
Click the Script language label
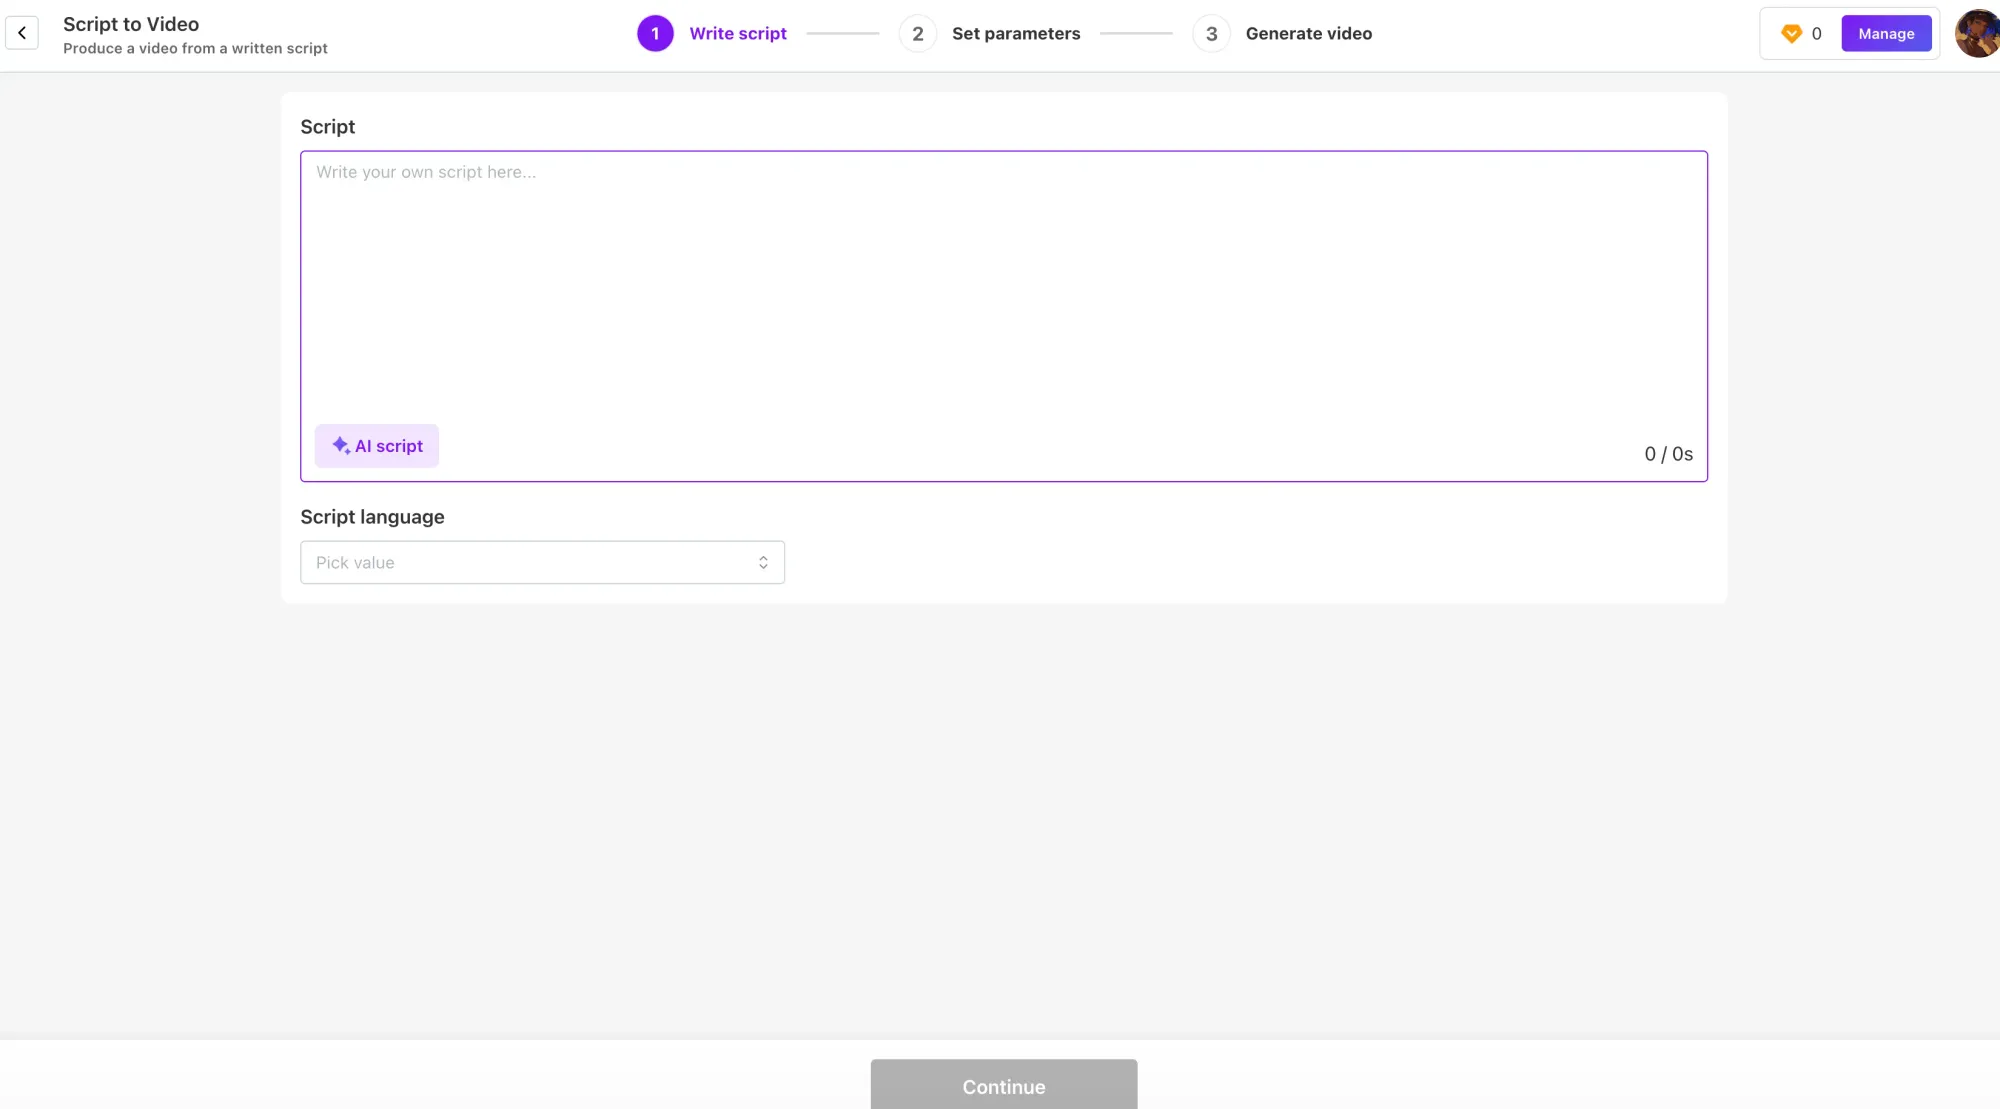coord(372,517)
